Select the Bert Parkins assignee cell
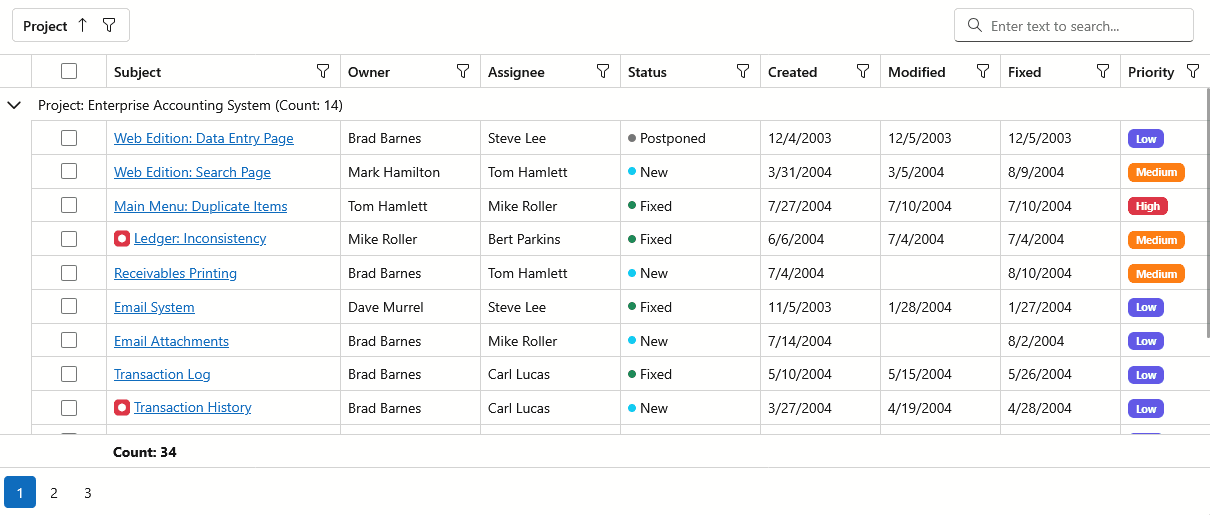 coord(550,239)
